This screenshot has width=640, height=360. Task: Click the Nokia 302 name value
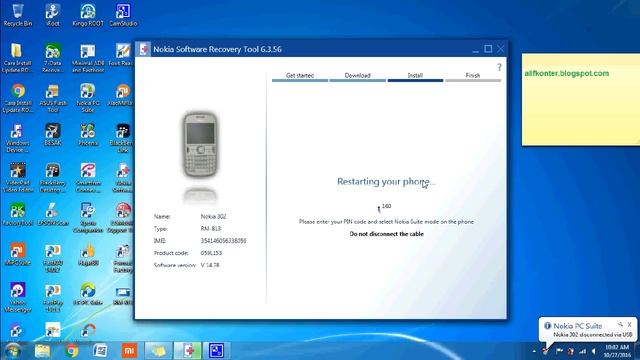[213, 217]
